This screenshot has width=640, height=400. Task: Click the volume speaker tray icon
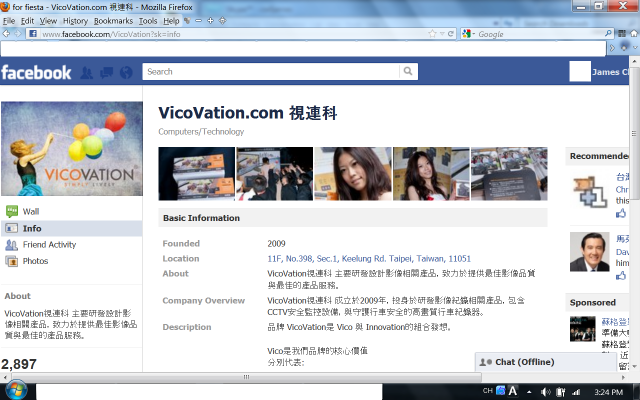[x=545, y=392]
